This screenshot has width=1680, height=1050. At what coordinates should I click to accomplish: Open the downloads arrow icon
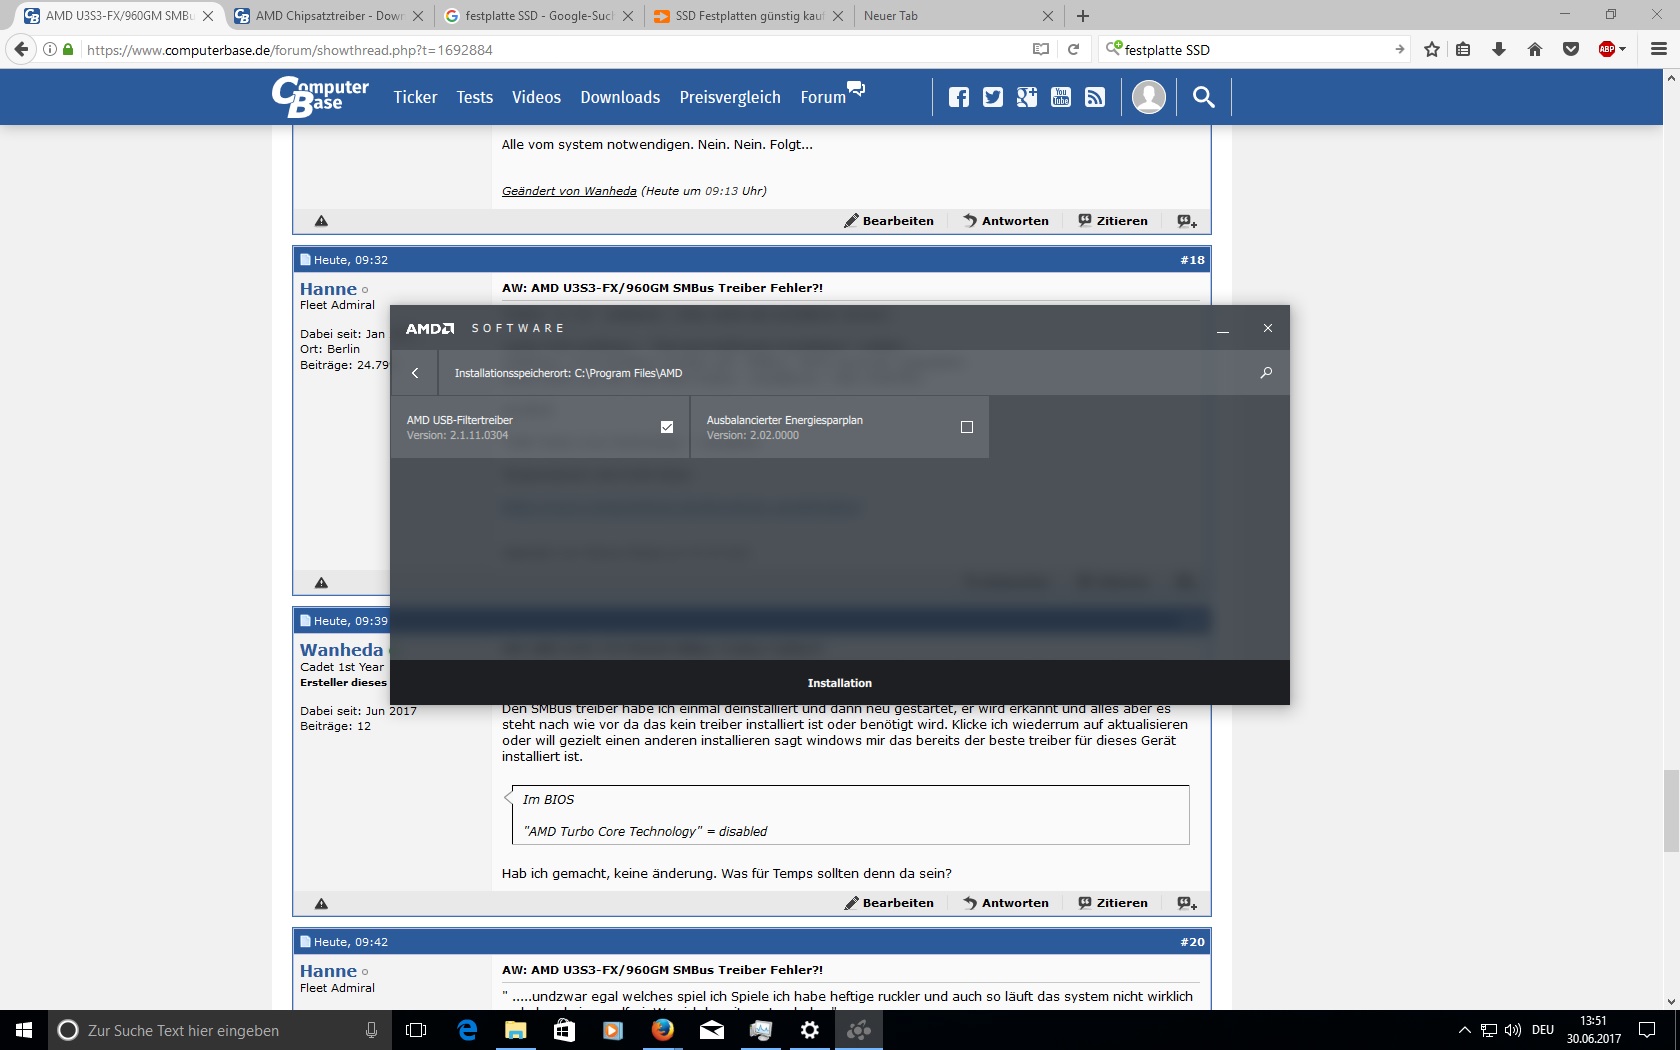click(x=1499, y=49)
